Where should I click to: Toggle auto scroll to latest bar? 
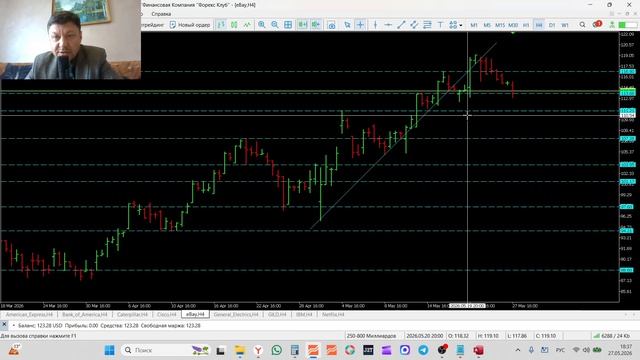coord(302,25)
